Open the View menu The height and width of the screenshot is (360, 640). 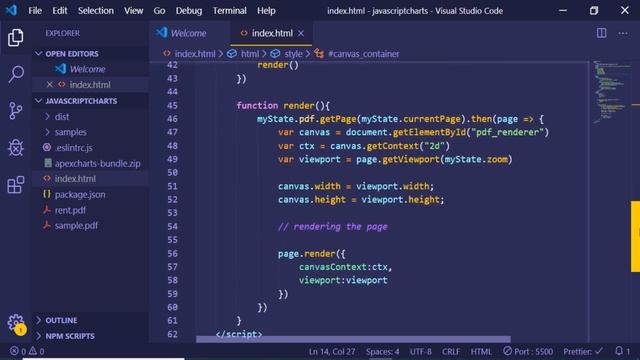133,11
